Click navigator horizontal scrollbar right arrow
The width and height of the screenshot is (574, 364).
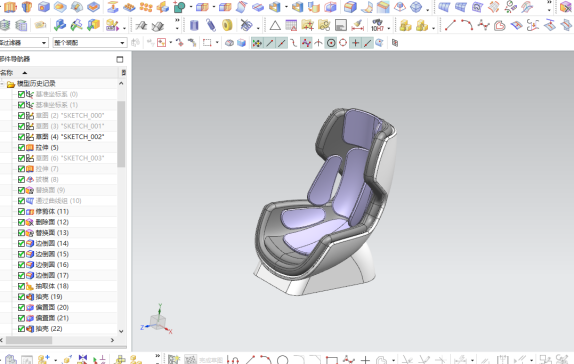(112, 340)
